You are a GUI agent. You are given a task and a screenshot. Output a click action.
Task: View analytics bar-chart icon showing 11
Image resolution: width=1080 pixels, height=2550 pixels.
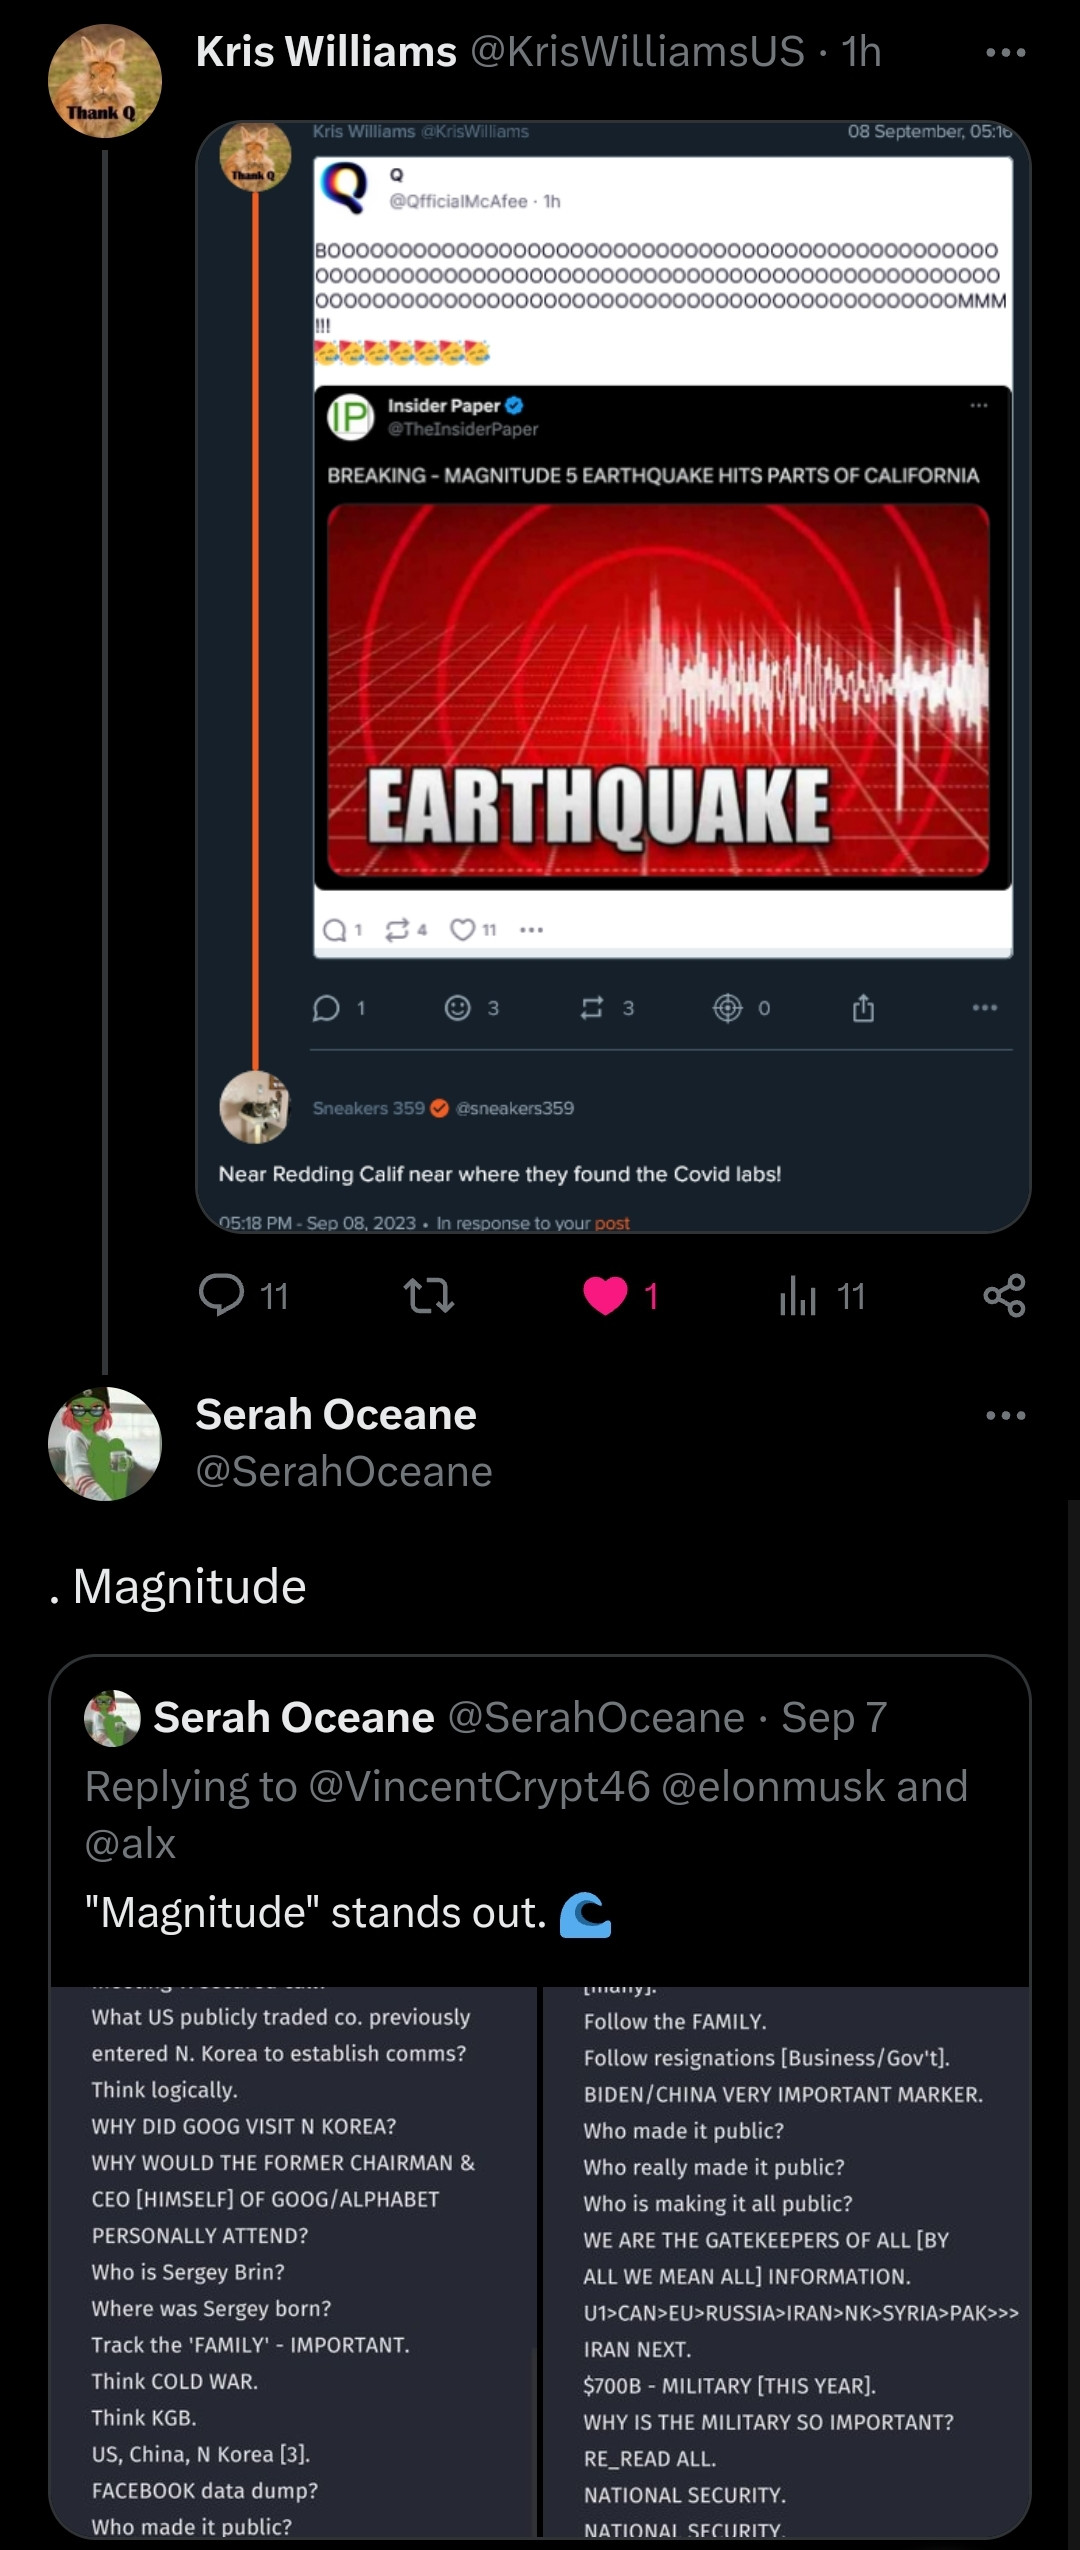[799, 1295]
